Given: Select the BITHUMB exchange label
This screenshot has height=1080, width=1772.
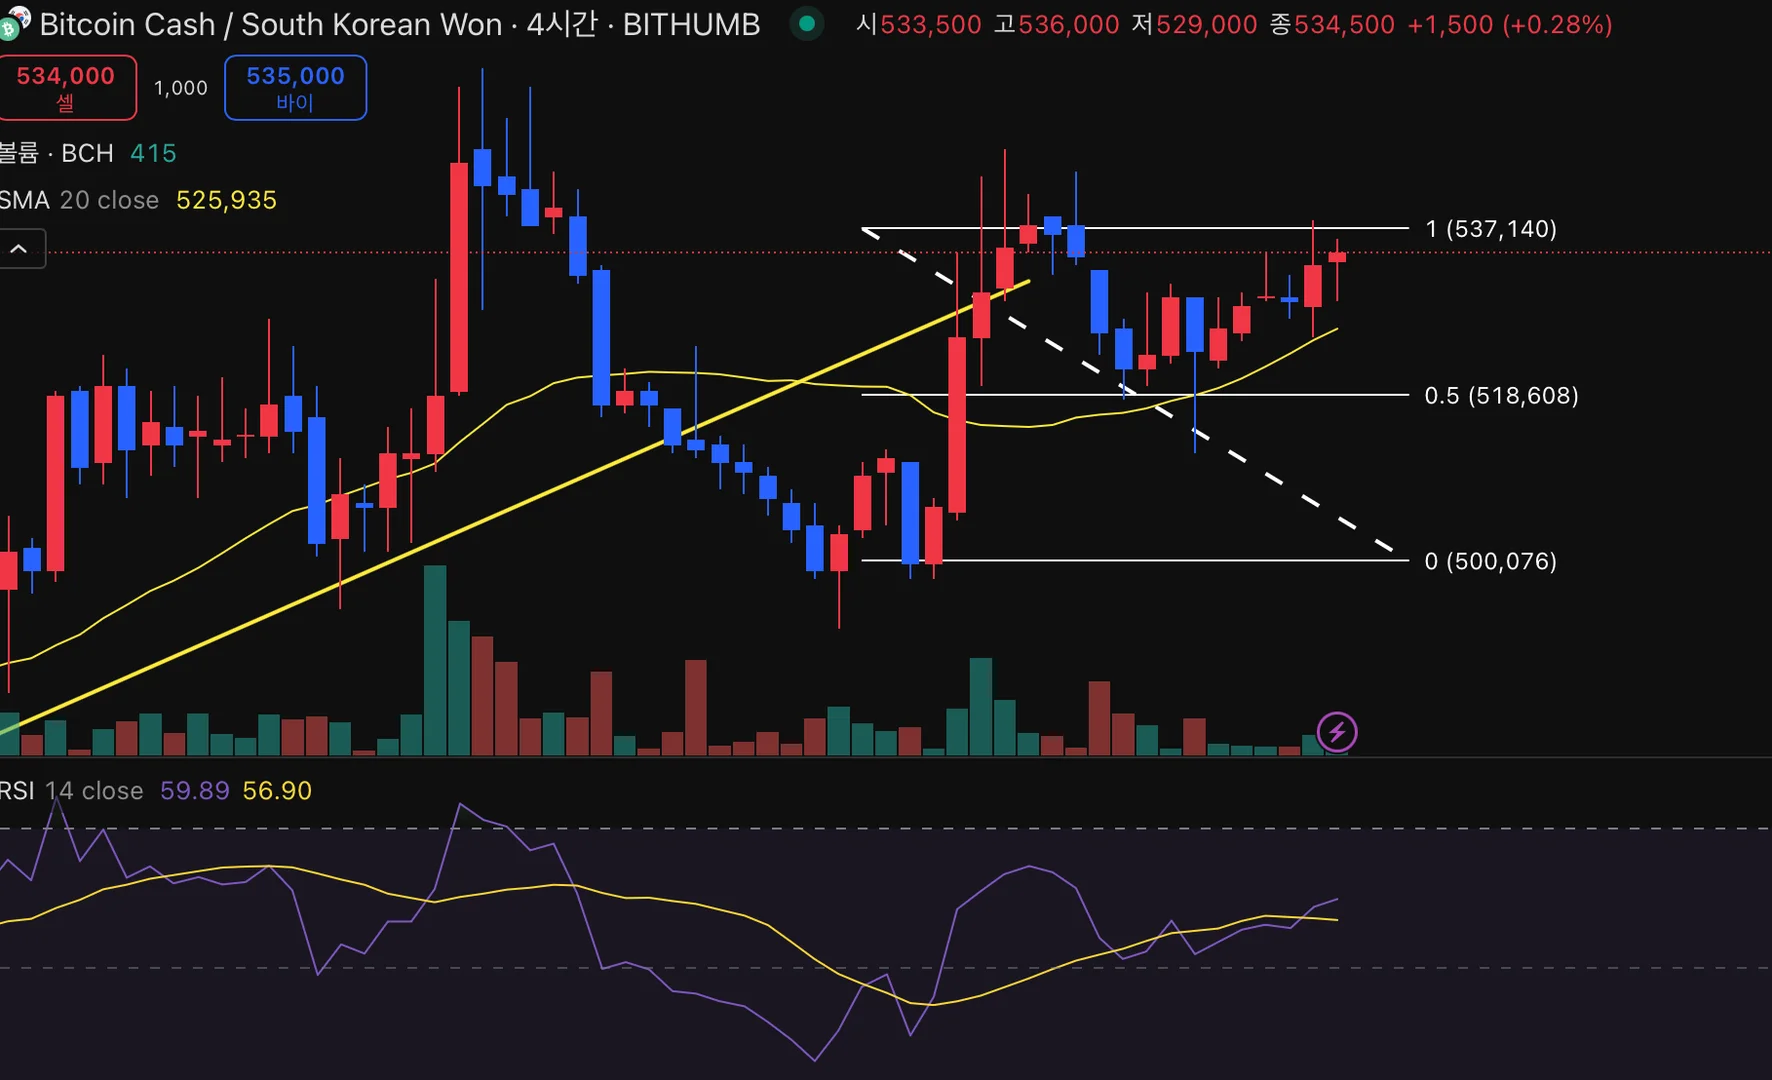Looking at the screenshot, I should click(x=691, y=24).
